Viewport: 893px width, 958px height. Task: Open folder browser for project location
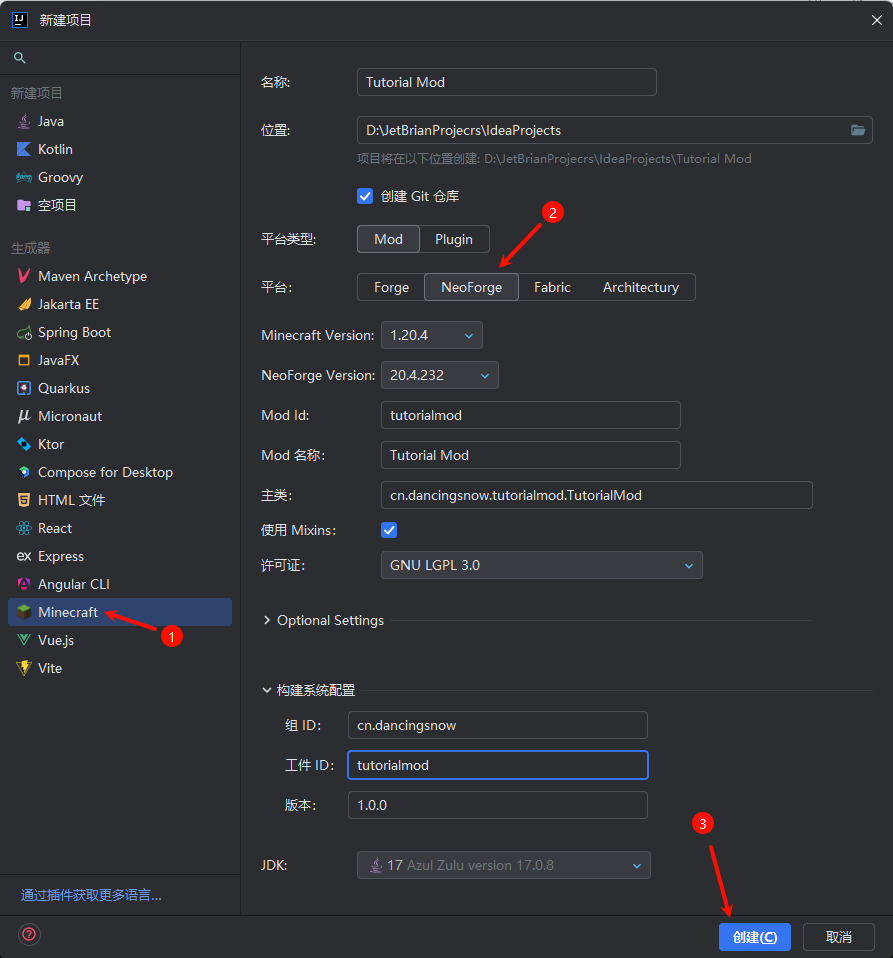click(x=858, y=130)
